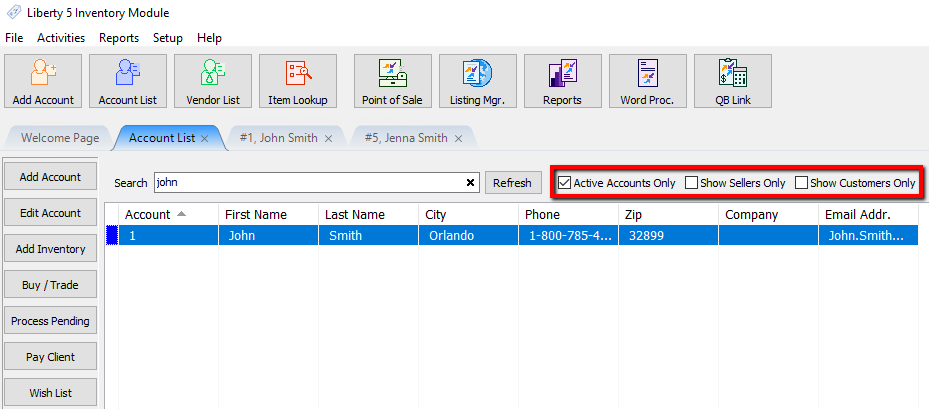
Task: Close the Account List tab
Action: click(204, 139)
